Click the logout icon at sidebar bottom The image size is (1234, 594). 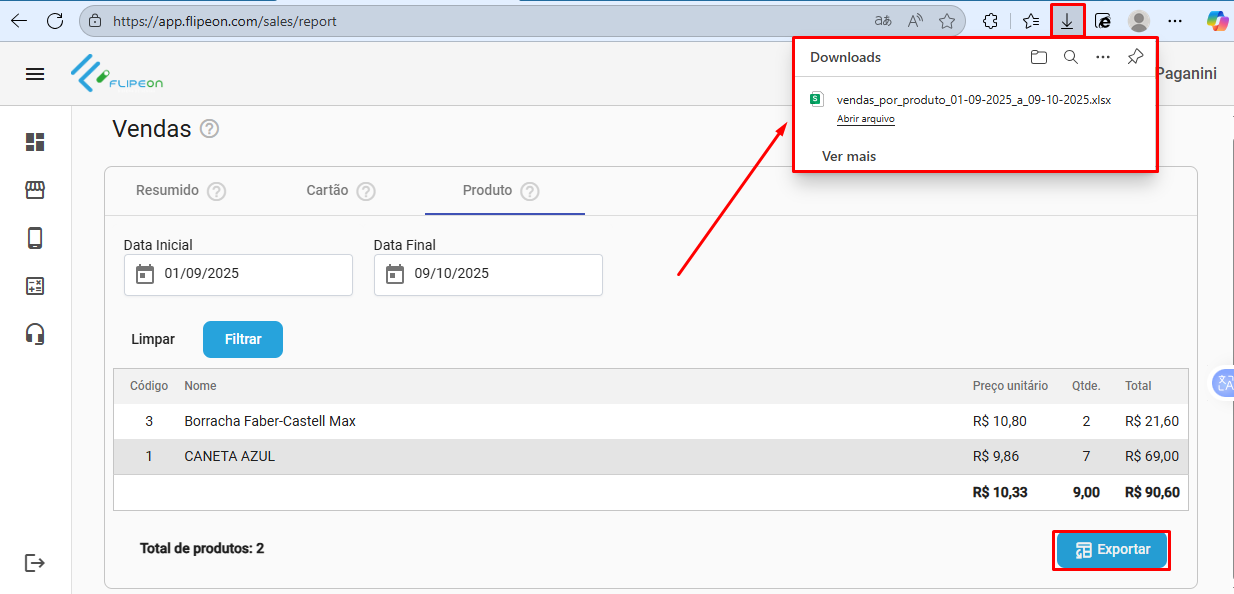[x=35, y=563]
